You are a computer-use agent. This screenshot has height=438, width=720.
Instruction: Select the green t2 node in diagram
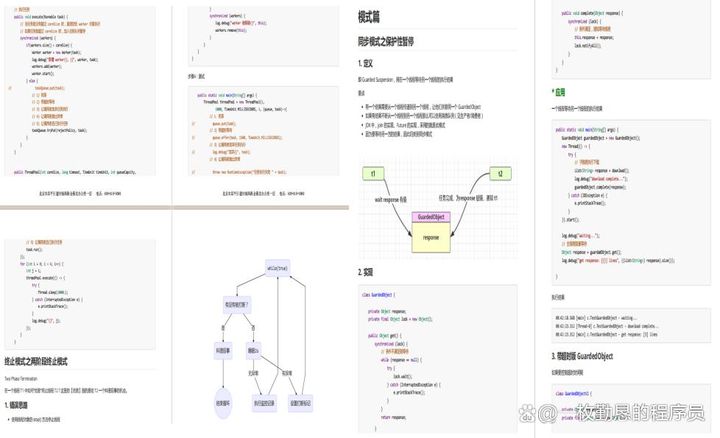tap(501, 174)
